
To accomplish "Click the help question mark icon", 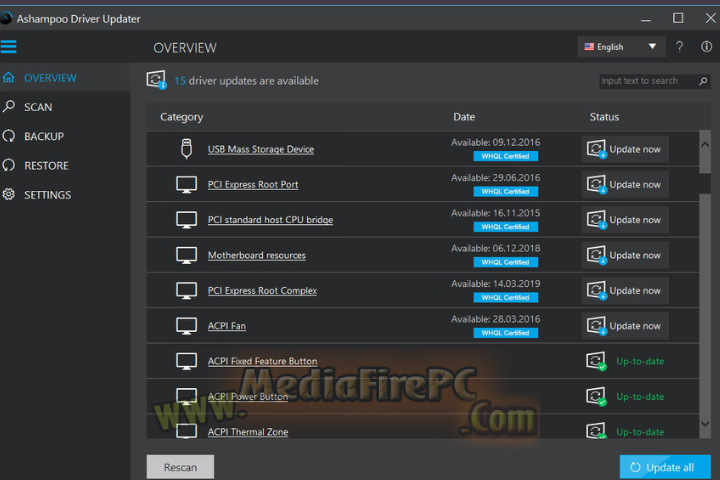I will coord(679,46).
